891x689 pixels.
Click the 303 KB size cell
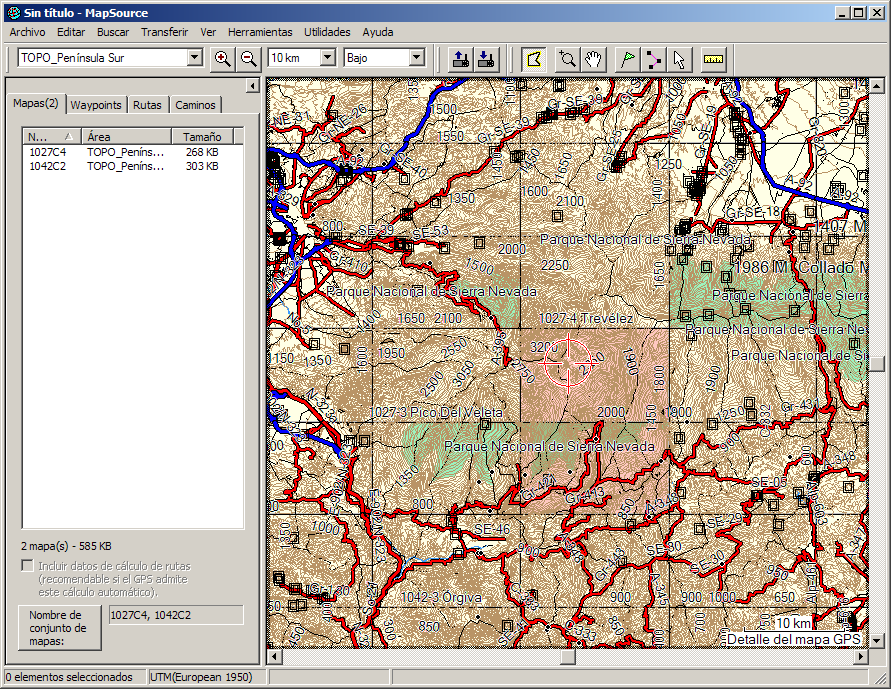pos(202,166)
